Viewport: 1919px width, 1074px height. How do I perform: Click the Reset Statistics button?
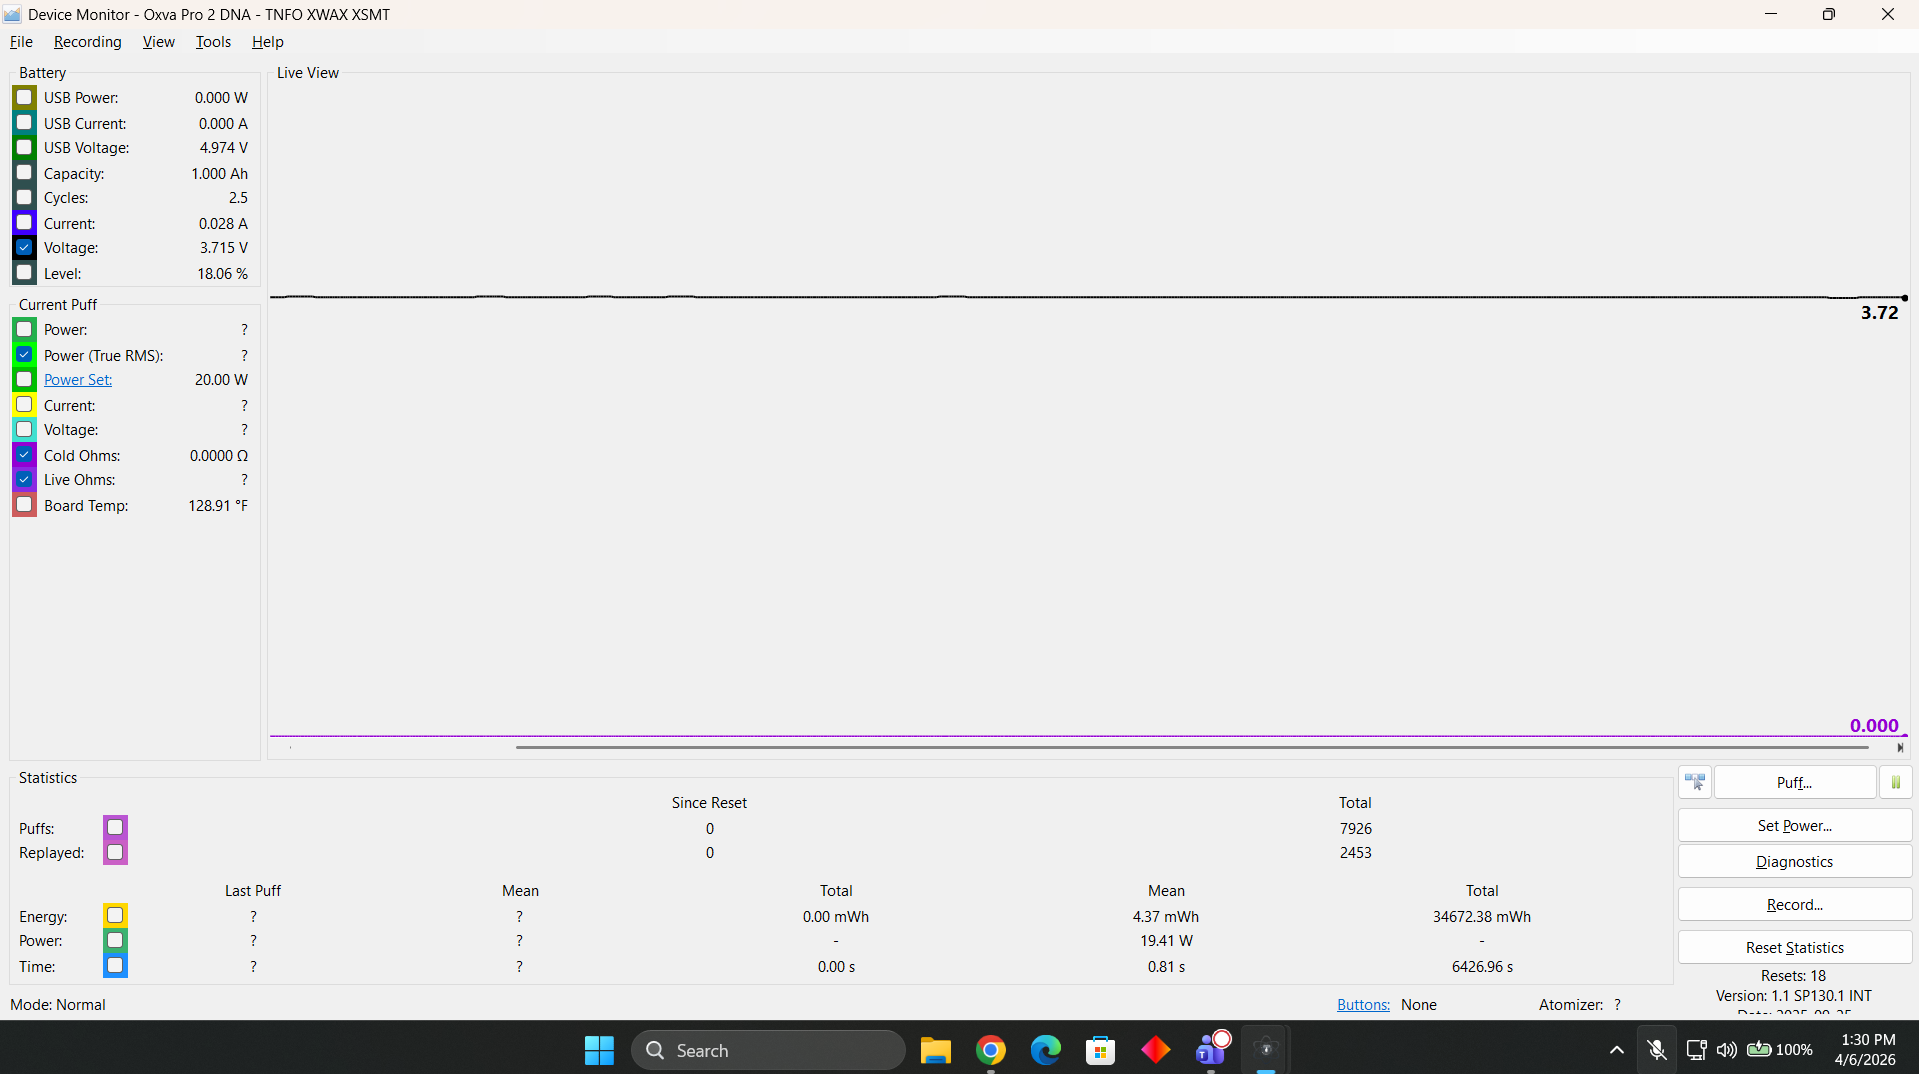(x=1794, y=948)
